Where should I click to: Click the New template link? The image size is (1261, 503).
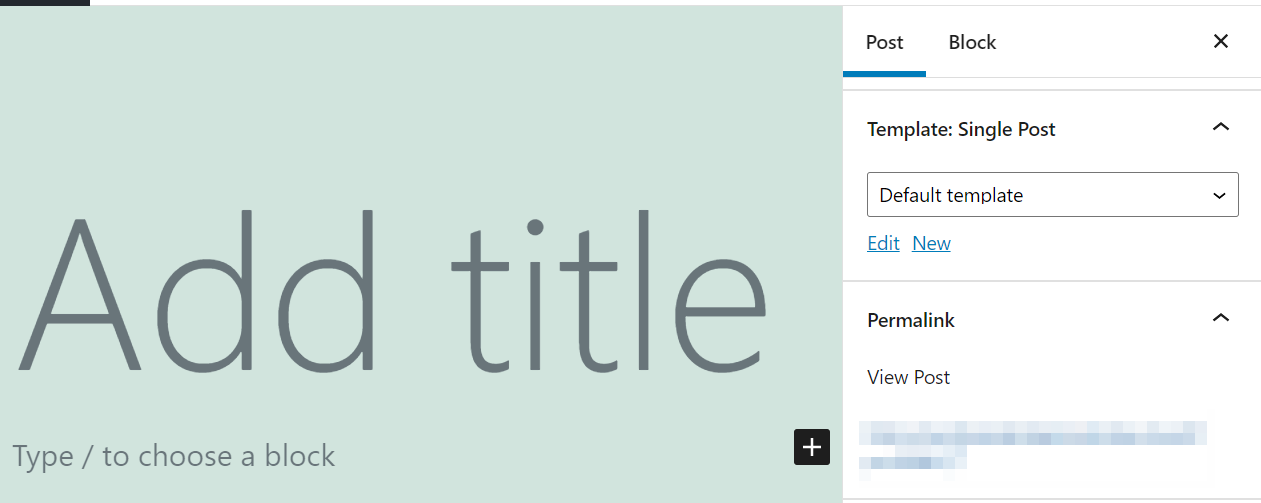[x=931, y=243]
